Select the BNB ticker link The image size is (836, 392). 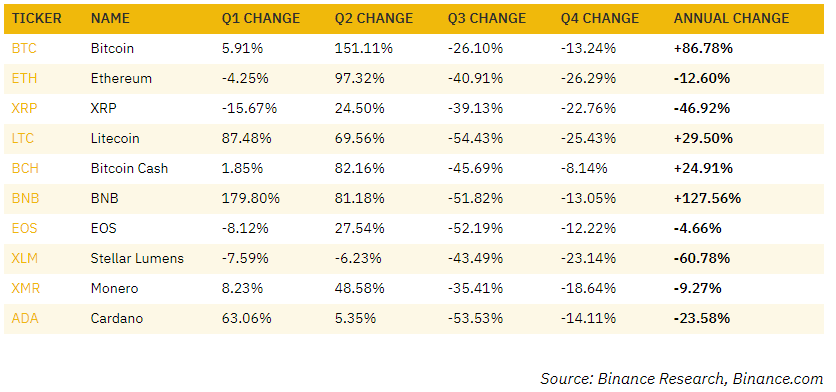click(25, 198)
